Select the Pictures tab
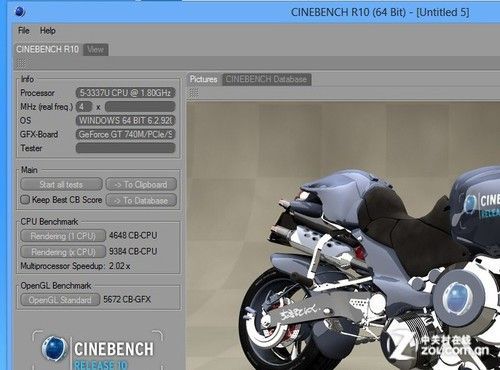Image resolution: width=500 pixels, height=370 pixels. tap(203, 79)
